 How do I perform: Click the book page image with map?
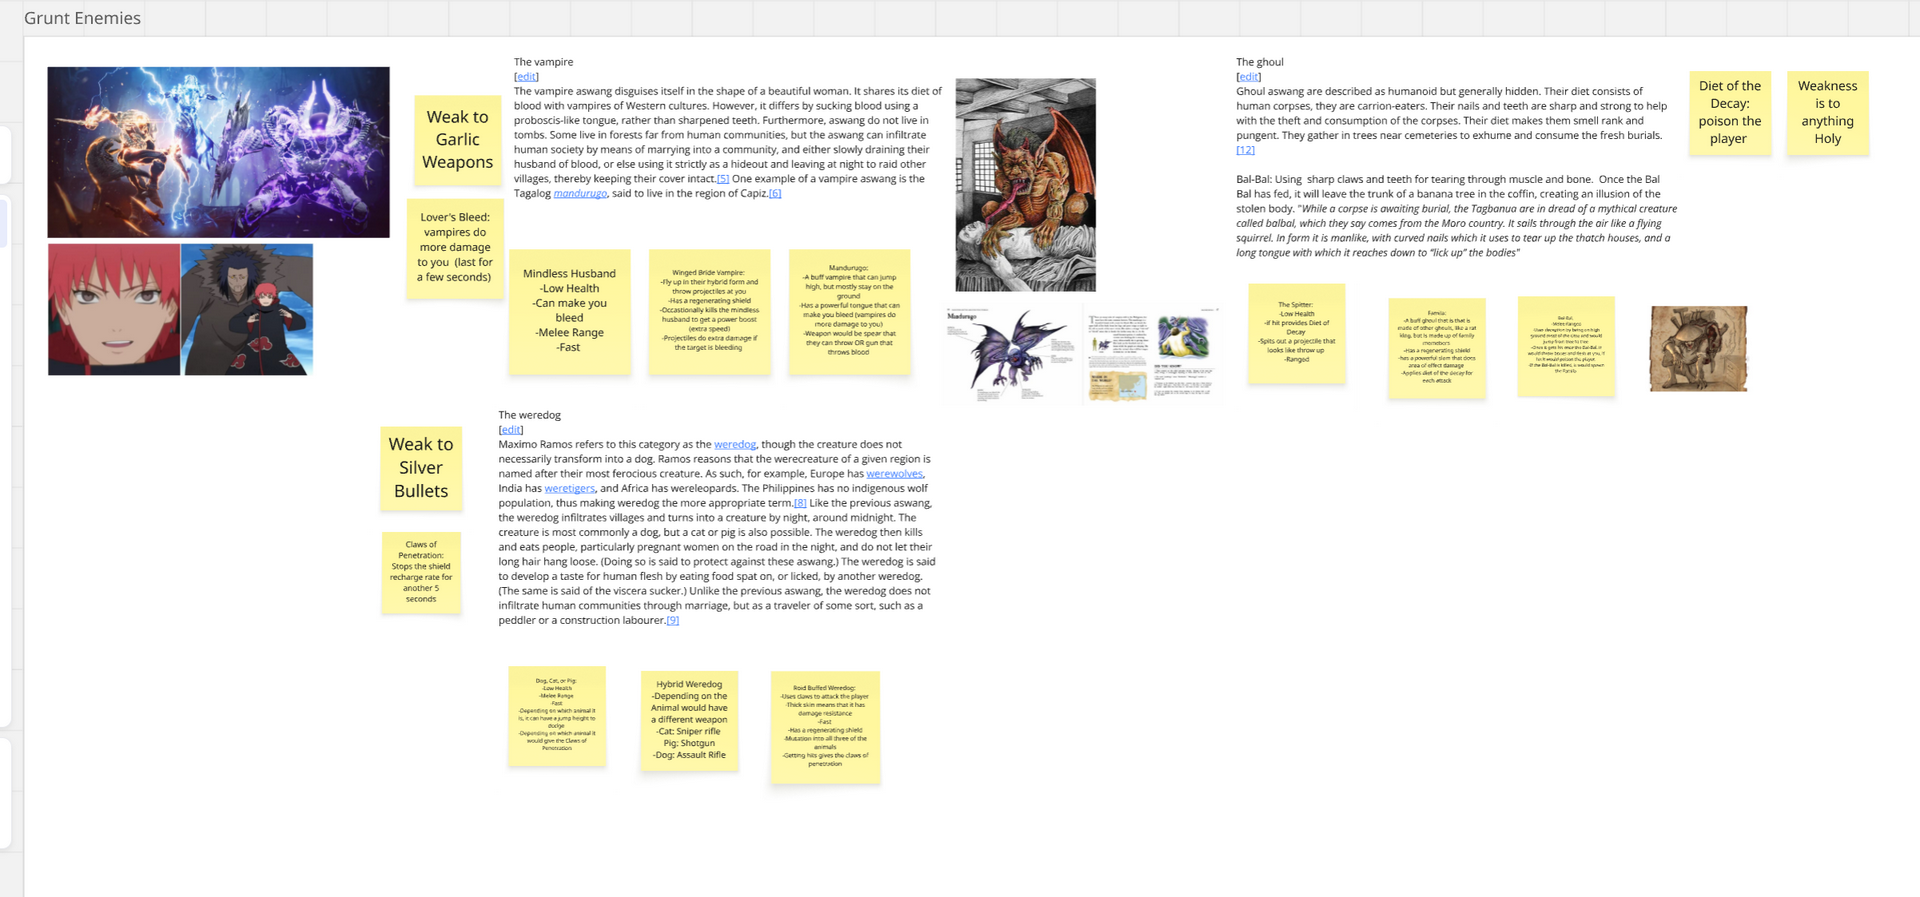1151,355
